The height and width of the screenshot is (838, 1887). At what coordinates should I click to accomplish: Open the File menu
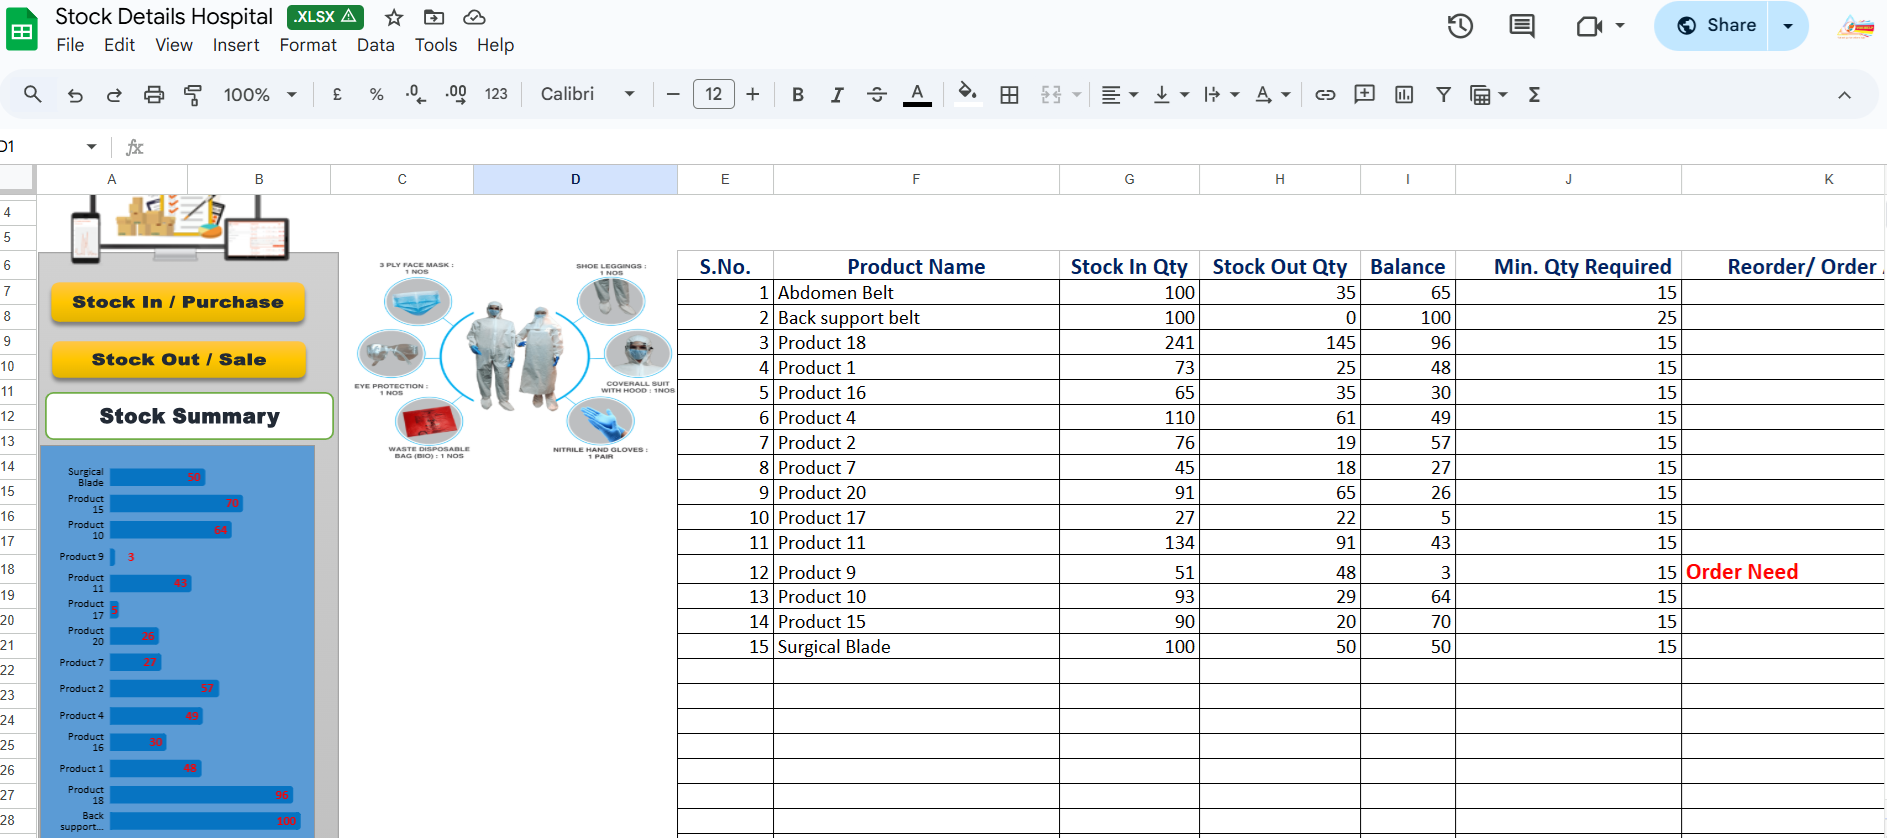click(70, 45)
